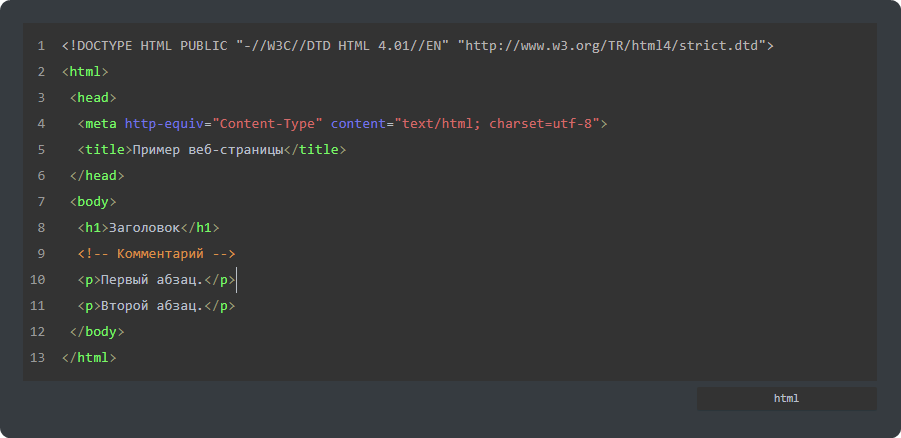
Task: Click the "-//W3C//DTD HTML 4.01//EN" string
Action: pyautogui.click(x=342, y=45)
